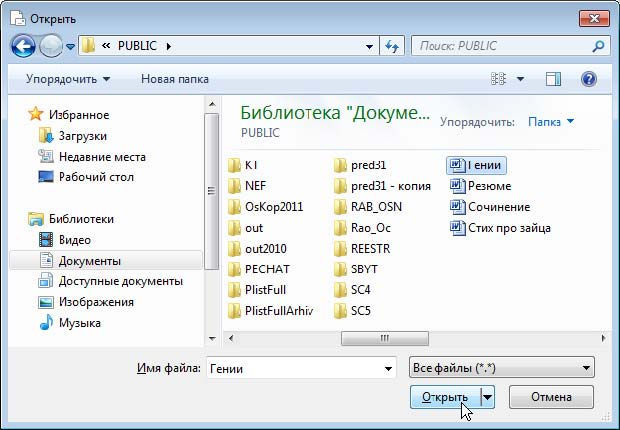Select the OsKop2011 folder
Viewport: 620px width, 430px height.
[266, 206]
